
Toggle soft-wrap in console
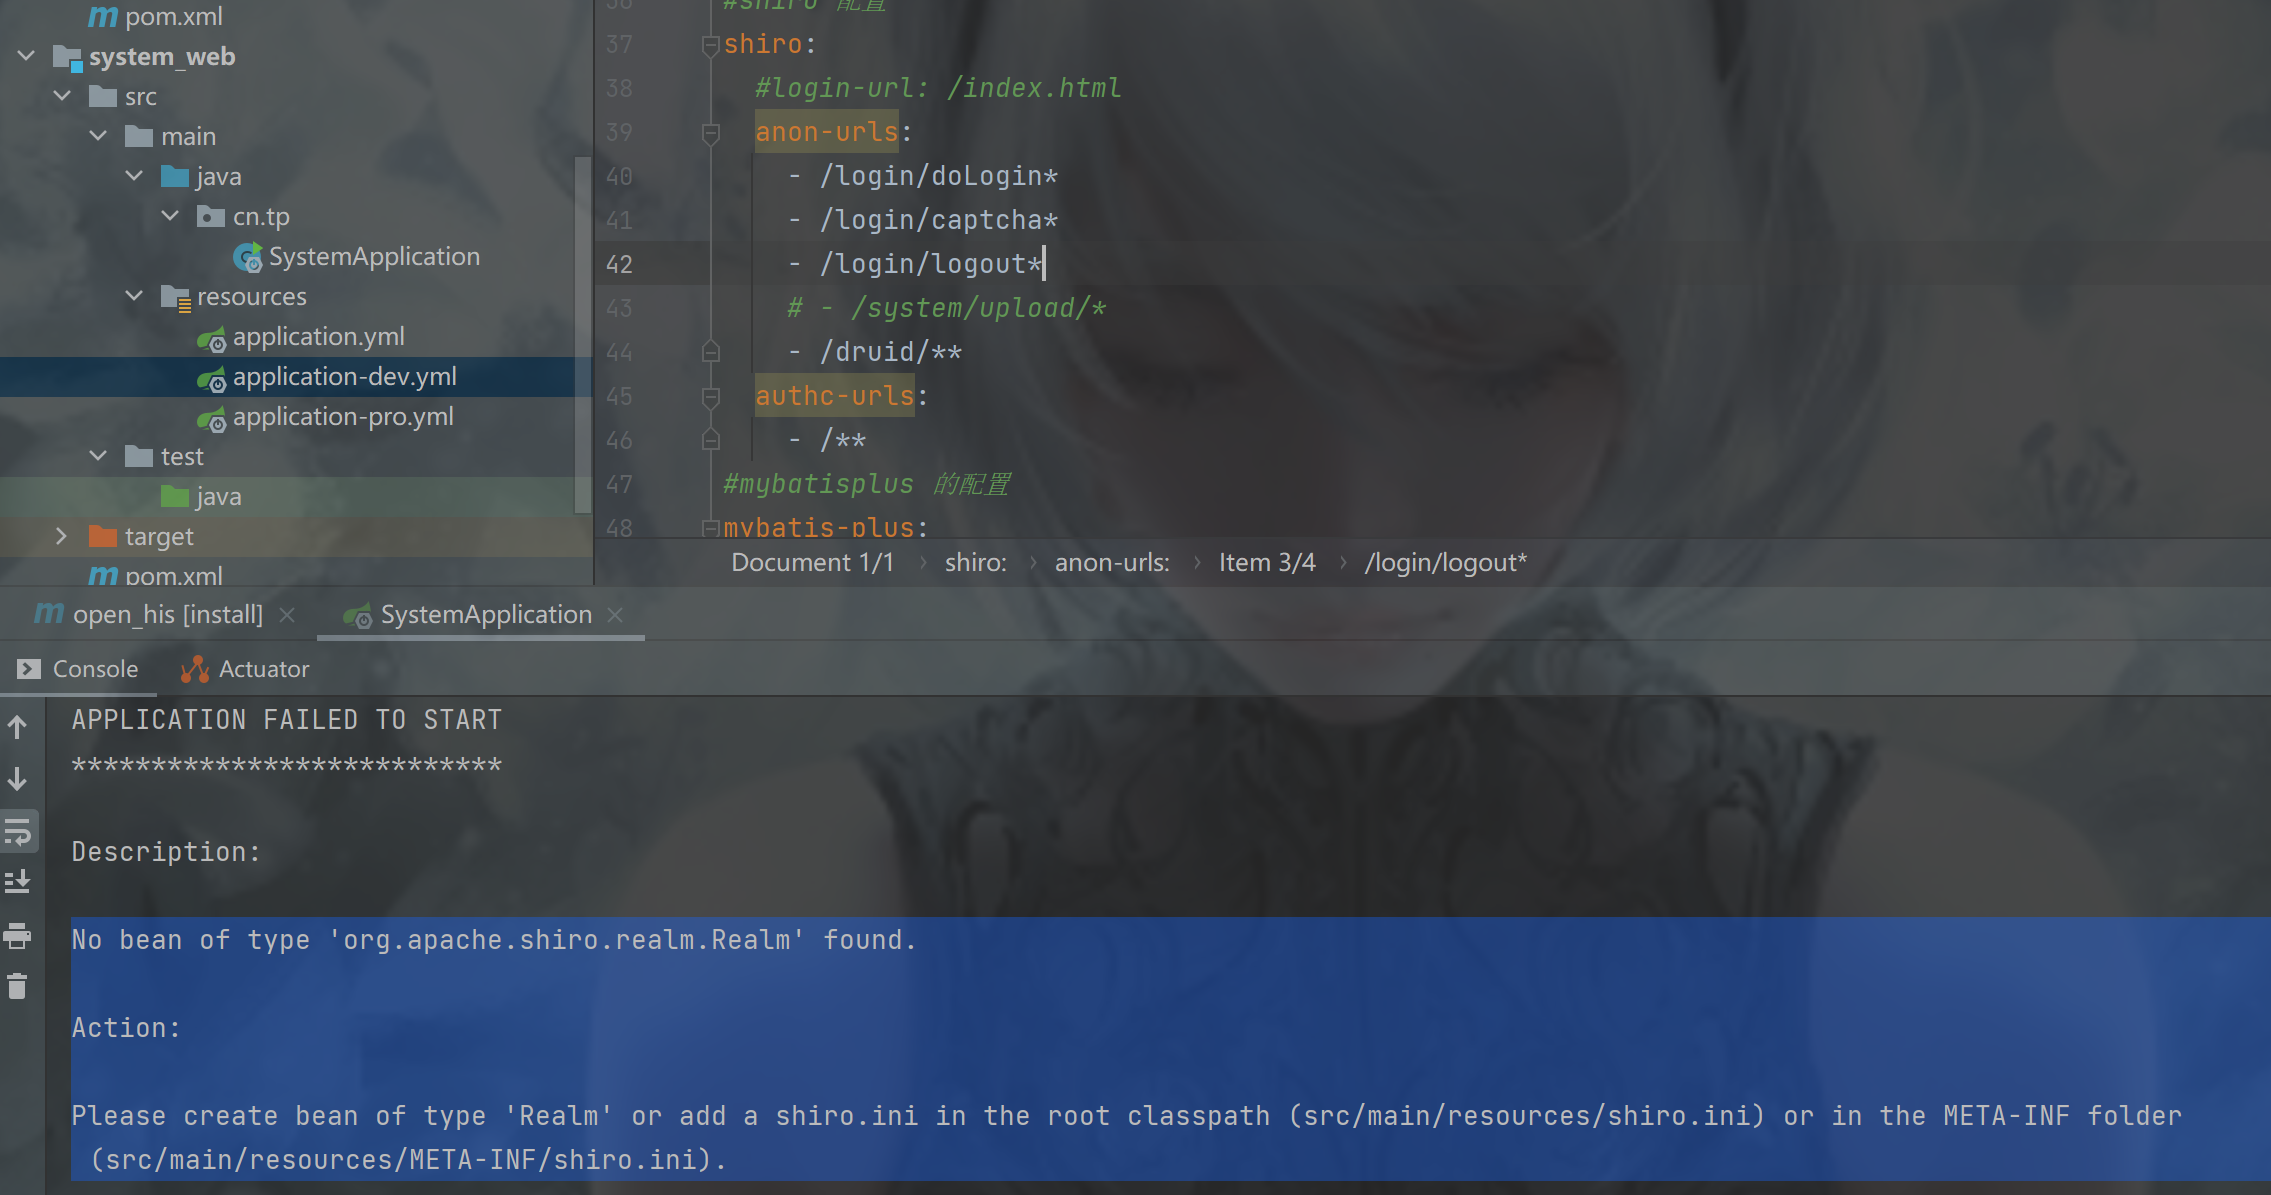point(18,831)
